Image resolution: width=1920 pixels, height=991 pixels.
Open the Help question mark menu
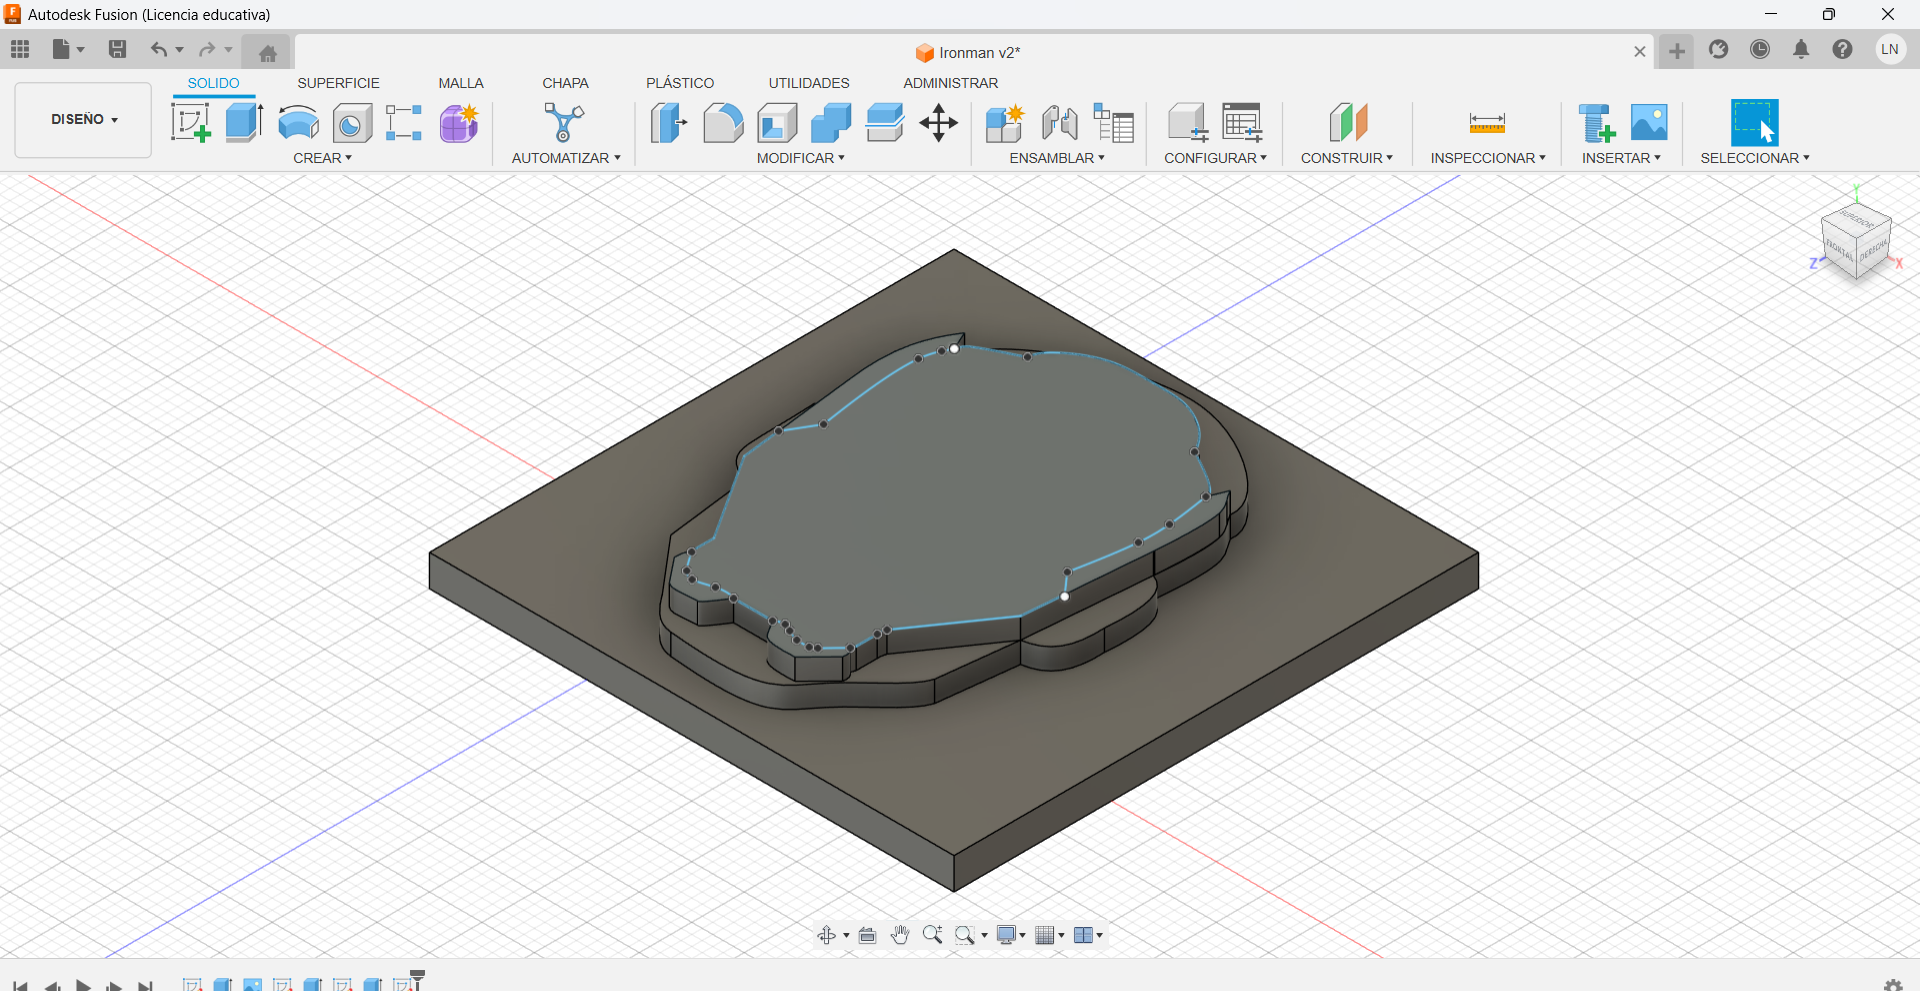pyautogui.click(x=1843, y=49)
